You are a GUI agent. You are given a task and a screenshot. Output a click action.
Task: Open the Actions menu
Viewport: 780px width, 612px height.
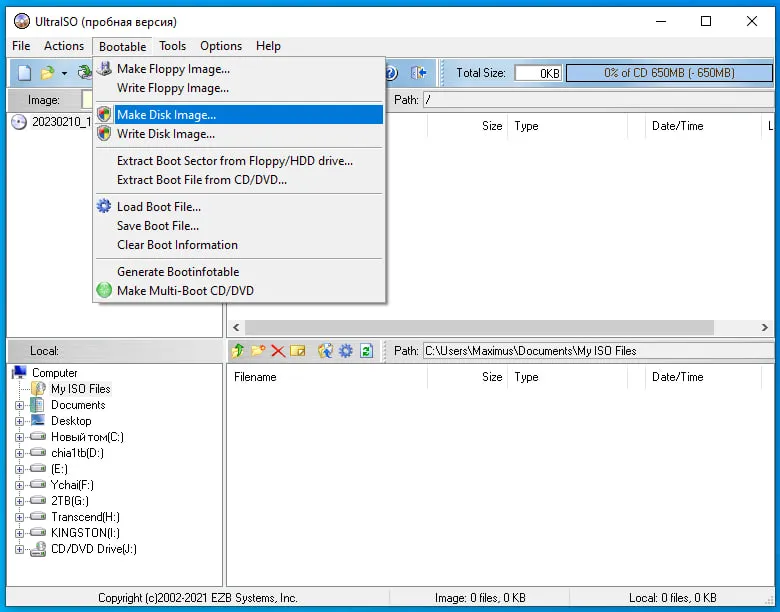pos(64,46)
